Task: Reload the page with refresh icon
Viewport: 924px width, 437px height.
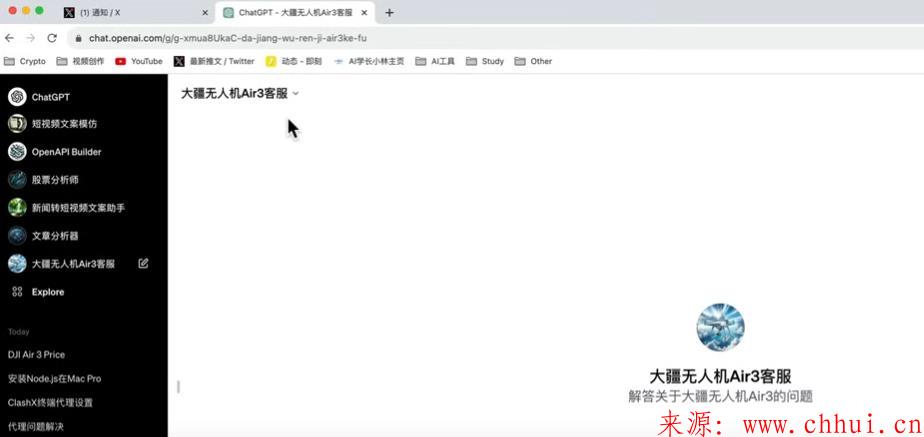Action: point(52,38)
